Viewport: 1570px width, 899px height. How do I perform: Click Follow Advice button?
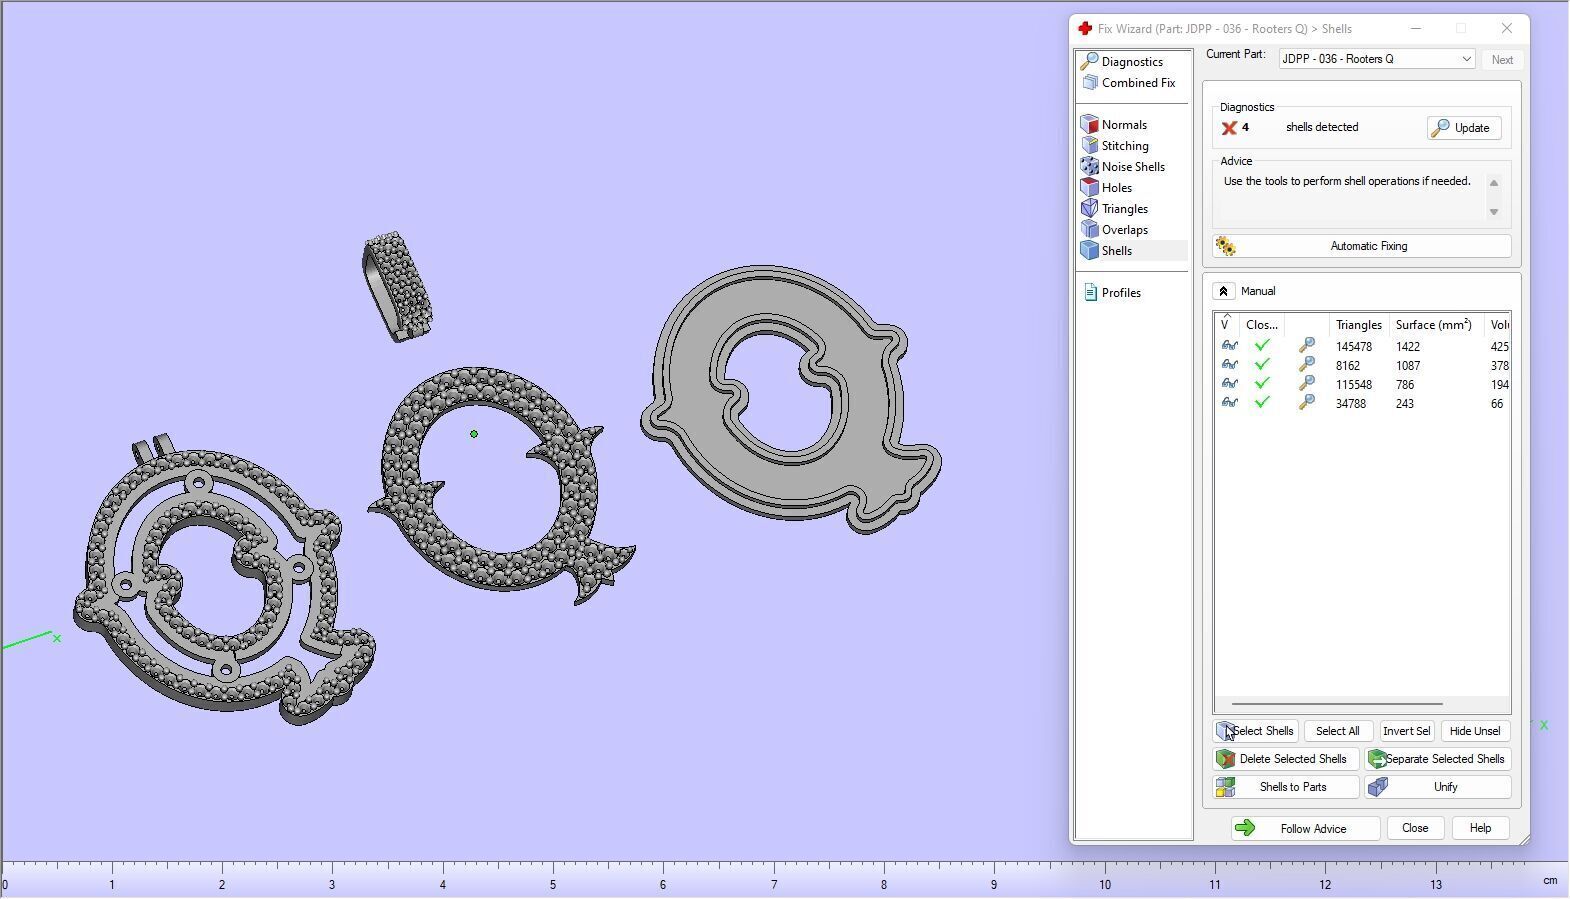click(1305, 828)
